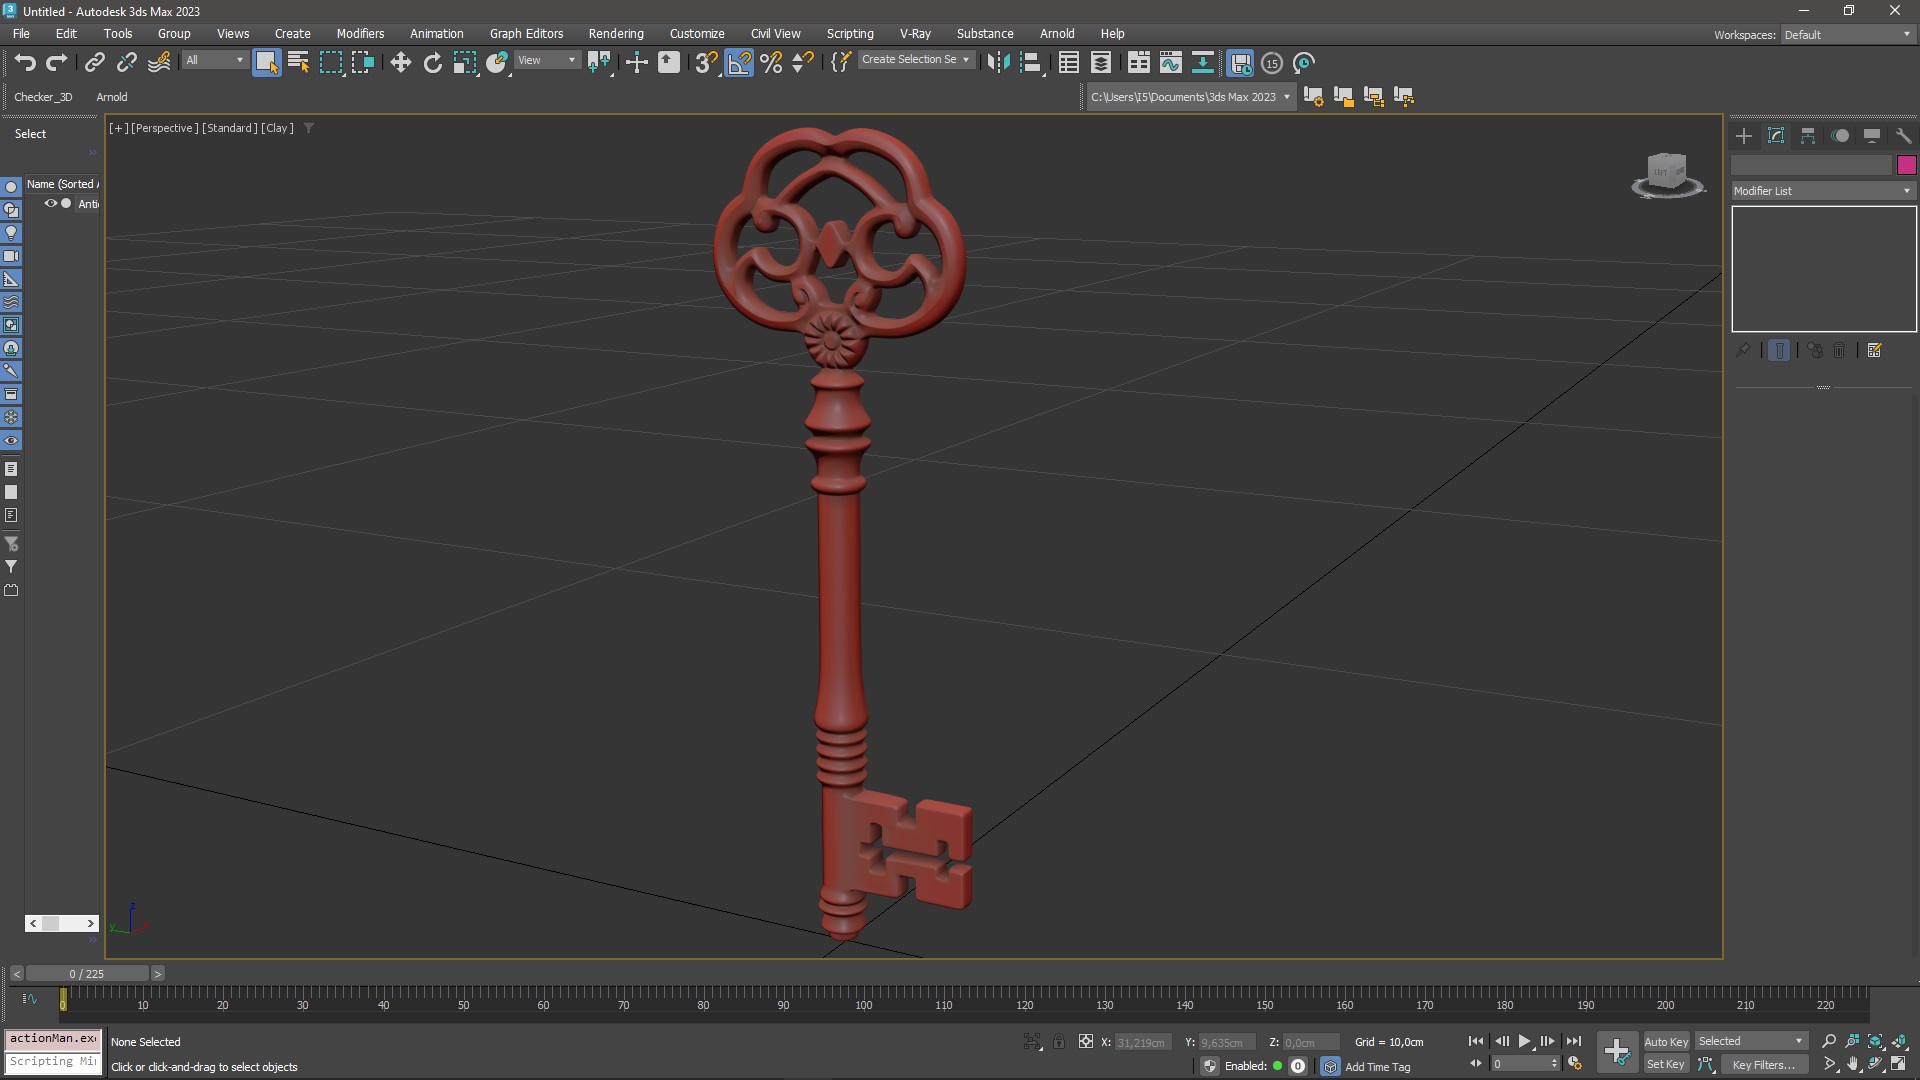
Task: Click the Scene Explorer horizontal scrollbar
Action: tap(62, 924)
